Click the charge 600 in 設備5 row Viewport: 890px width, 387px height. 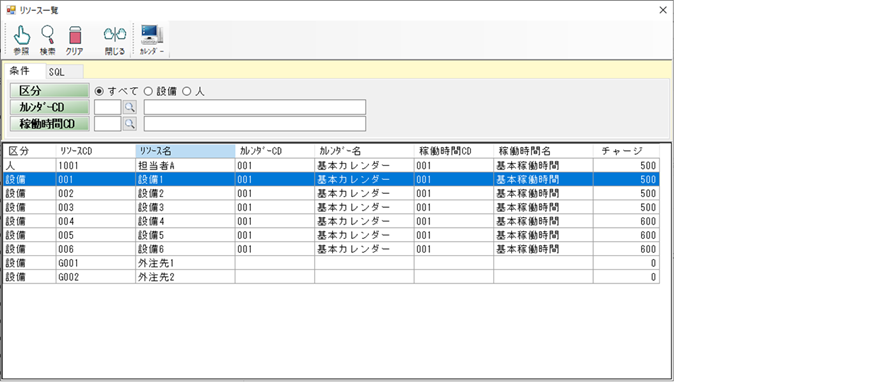click(x=626, y=235)
